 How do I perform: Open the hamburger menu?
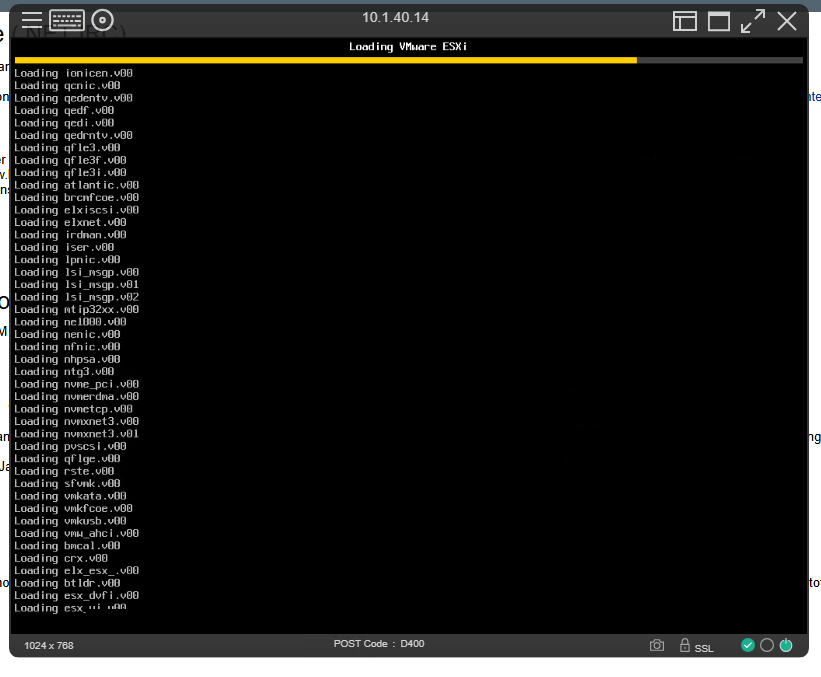[x=31, y=20]
